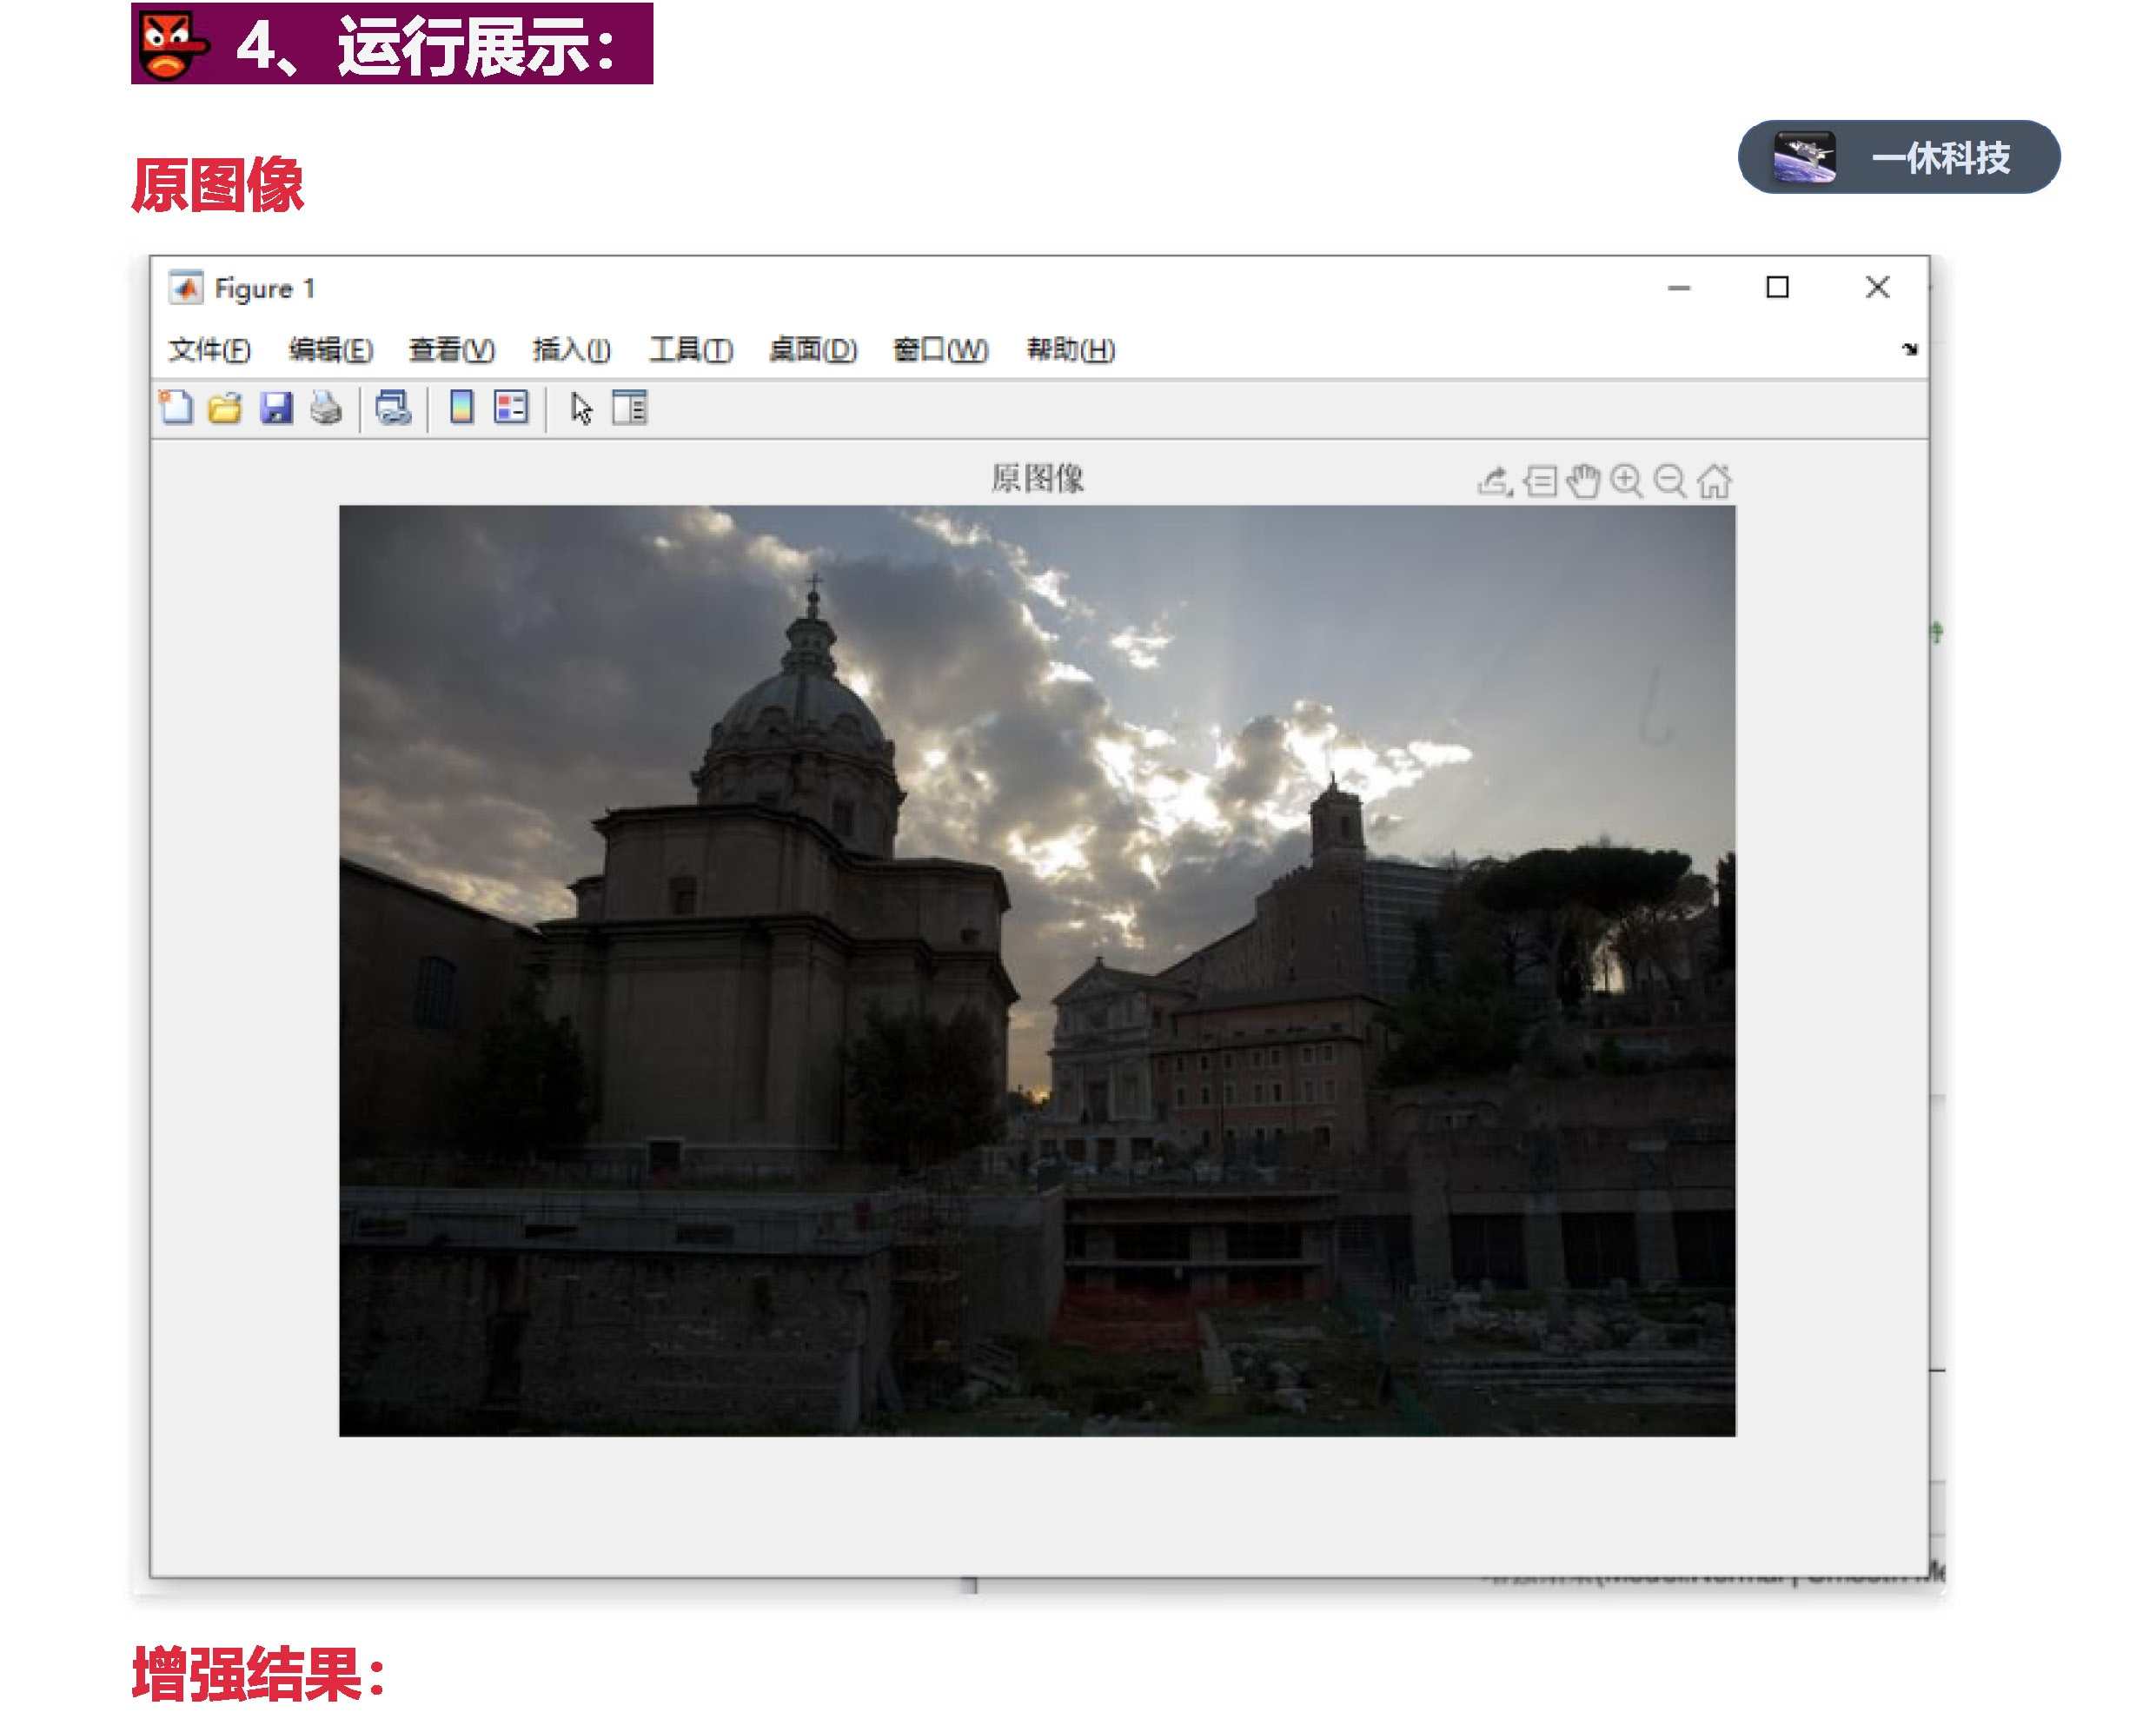2156x1719 pixels.
Task: Activate the pan hand tool
Action: pos(1583,481)
